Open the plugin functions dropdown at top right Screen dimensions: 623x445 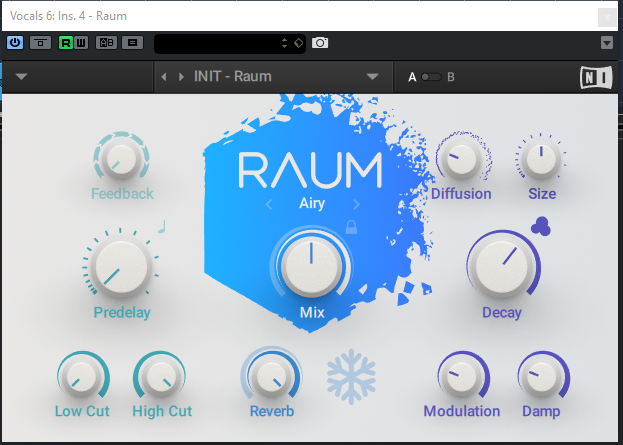[x=607, y=43]
